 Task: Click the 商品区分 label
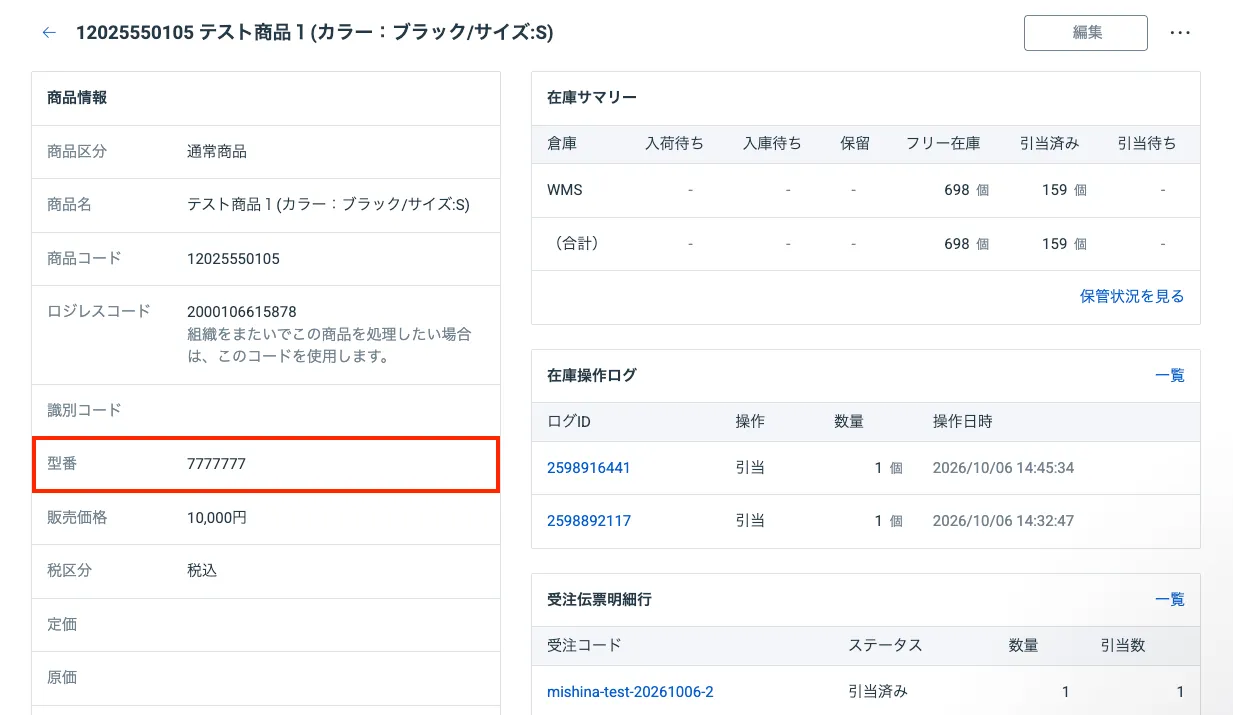[x=77, y=152]
